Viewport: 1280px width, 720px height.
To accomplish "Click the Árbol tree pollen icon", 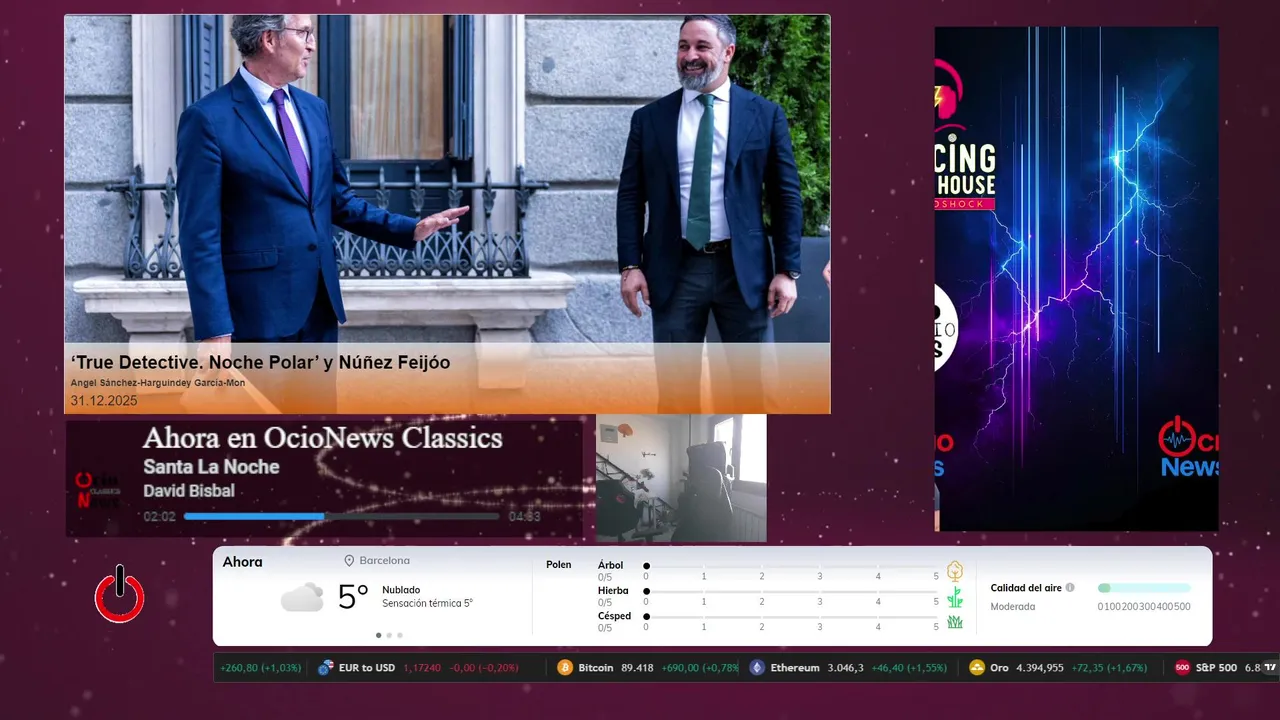I will click(x=955, y=571).
